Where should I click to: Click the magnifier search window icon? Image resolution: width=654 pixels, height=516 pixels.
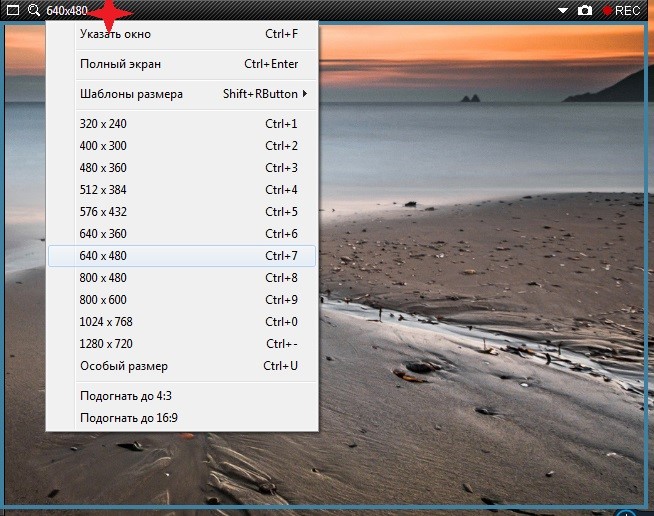pos(34,10)
